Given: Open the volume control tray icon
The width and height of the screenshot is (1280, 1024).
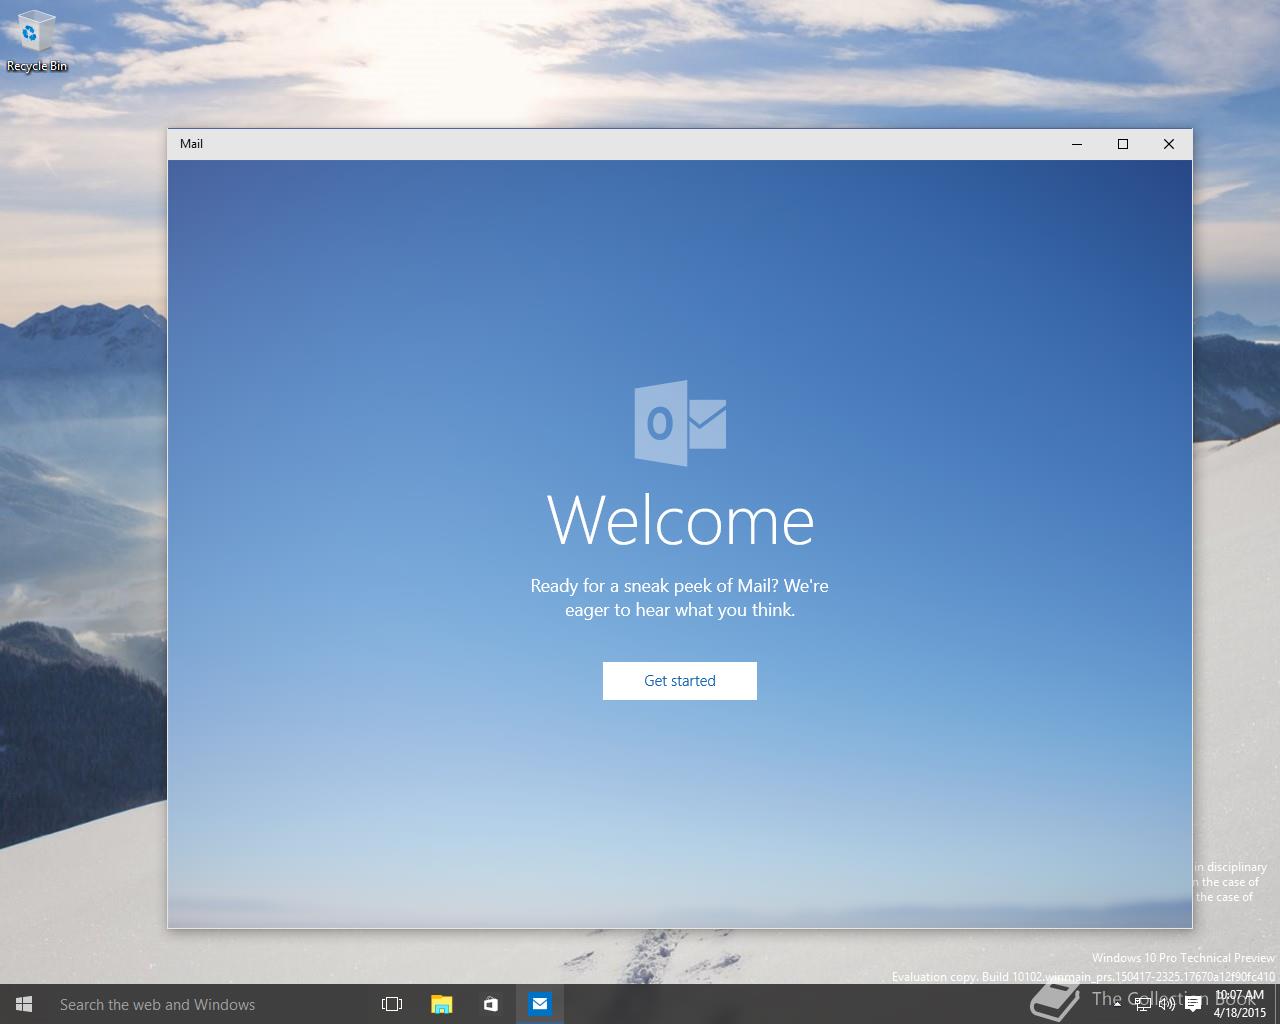Looking at the screenshot, I should pyautogui.click(x=1167, y=1004).
